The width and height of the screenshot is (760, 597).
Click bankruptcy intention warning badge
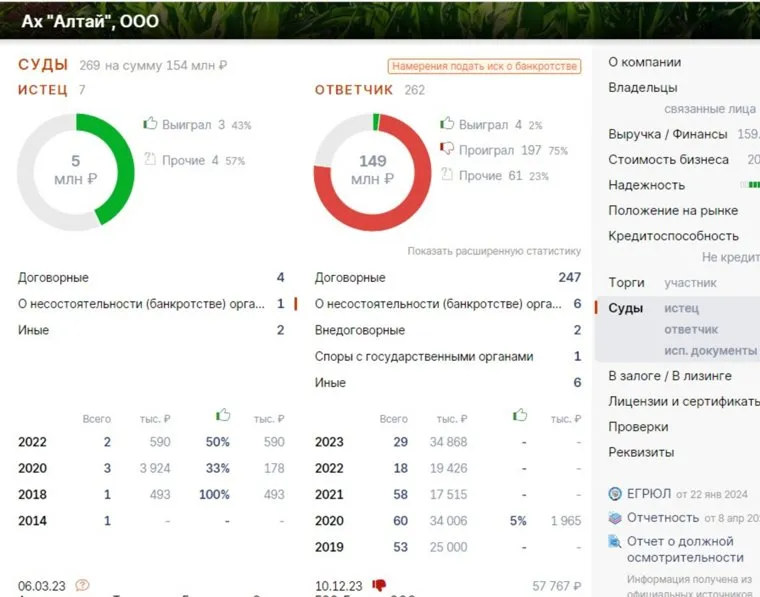tap(484, 66)
